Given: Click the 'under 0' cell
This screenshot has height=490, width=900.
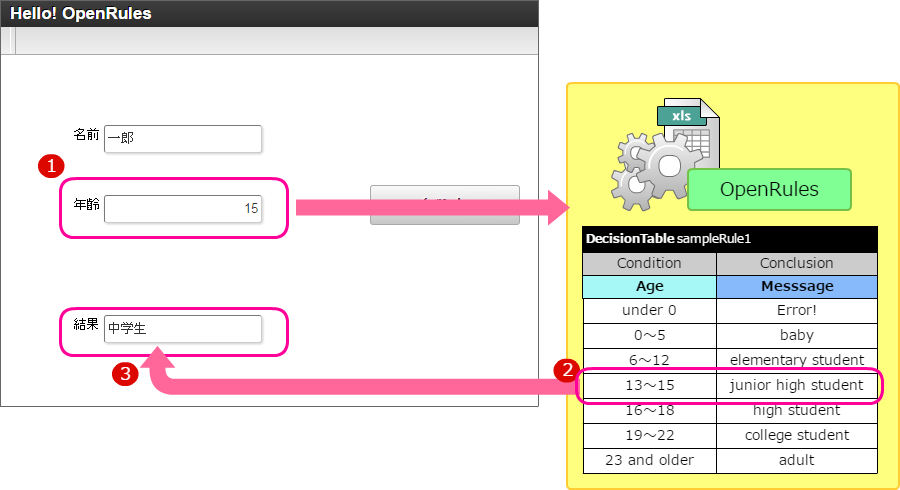Looking at the screenshot, I should coord(649,311).
